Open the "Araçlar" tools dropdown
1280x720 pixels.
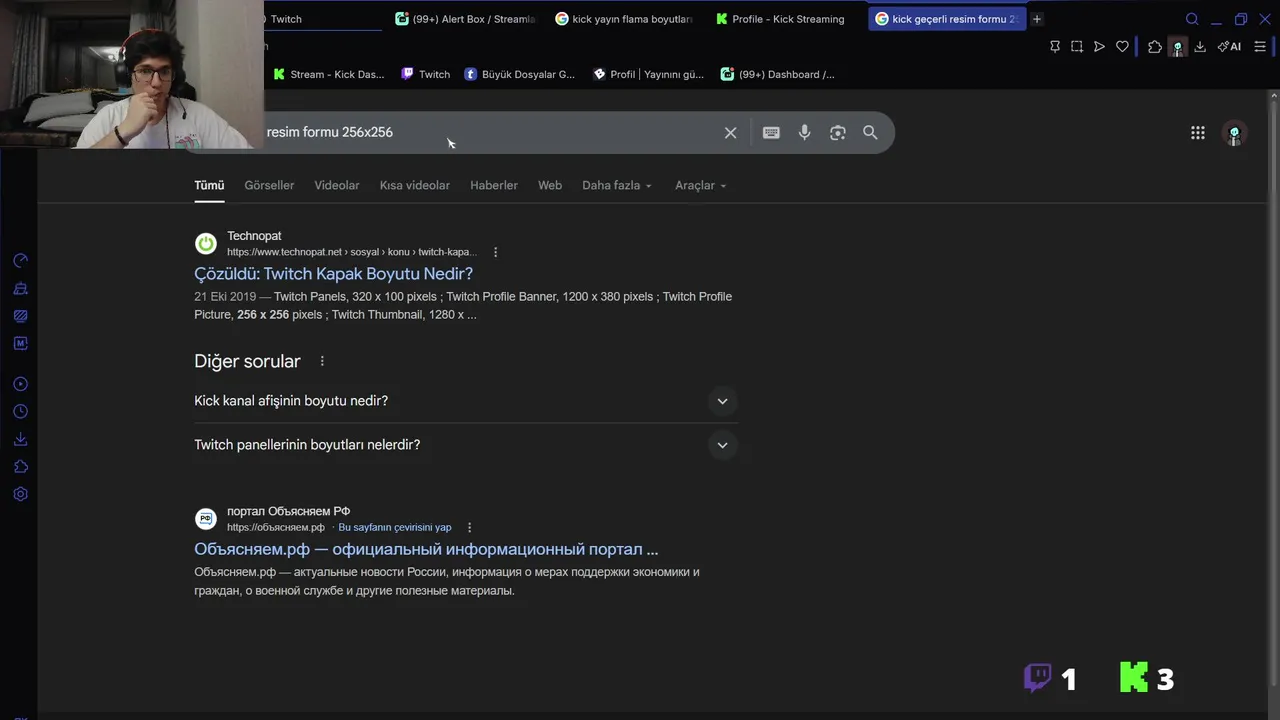700,185
